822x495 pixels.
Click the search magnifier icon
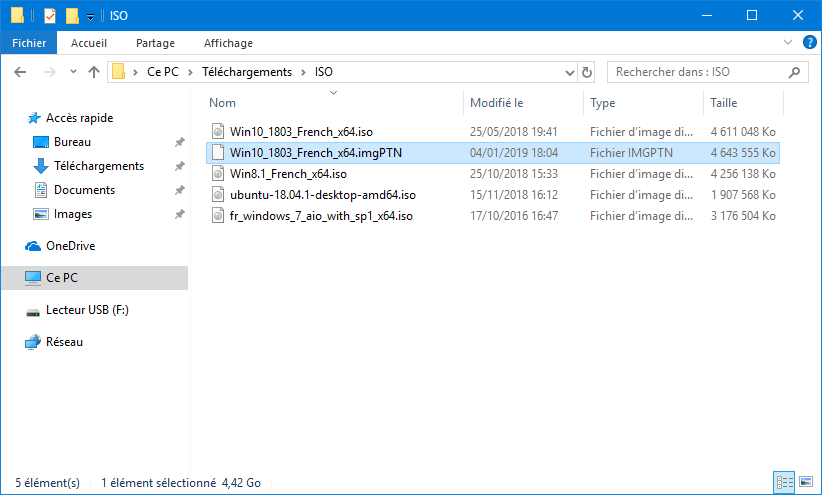pyautogui.click(x=794, y=72)
